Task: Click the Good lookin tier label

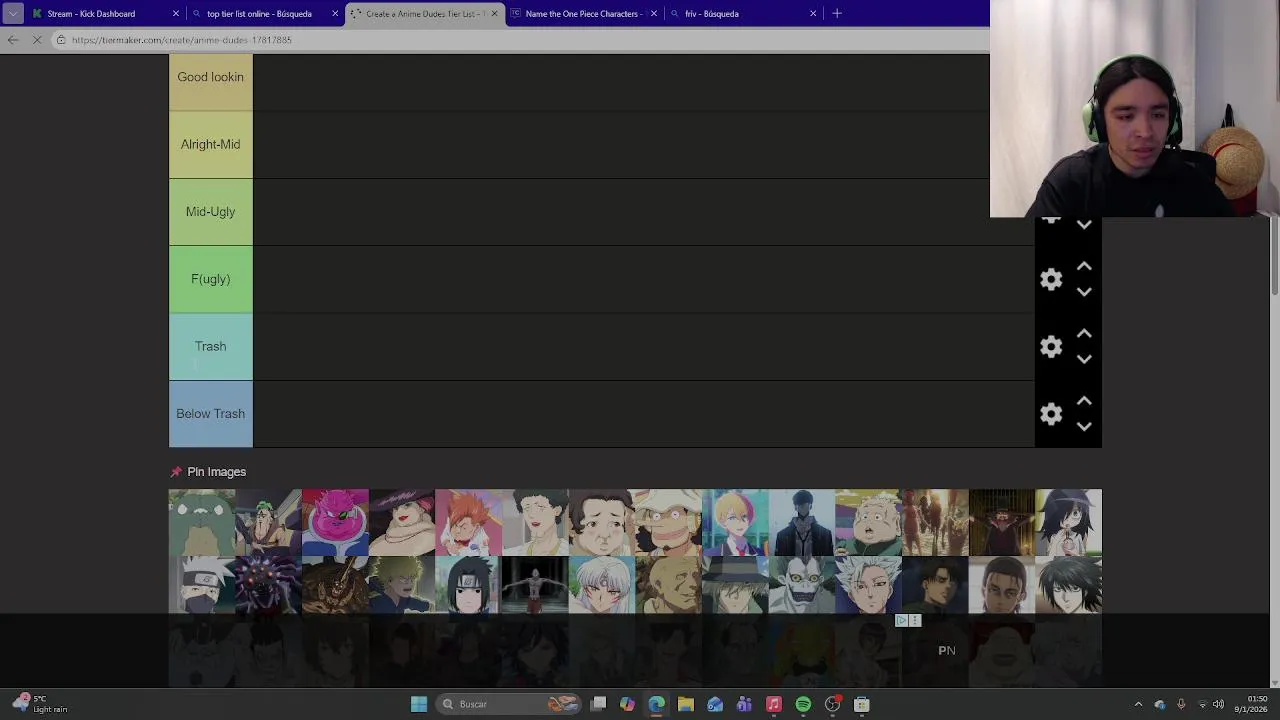Action: point(210,78)
